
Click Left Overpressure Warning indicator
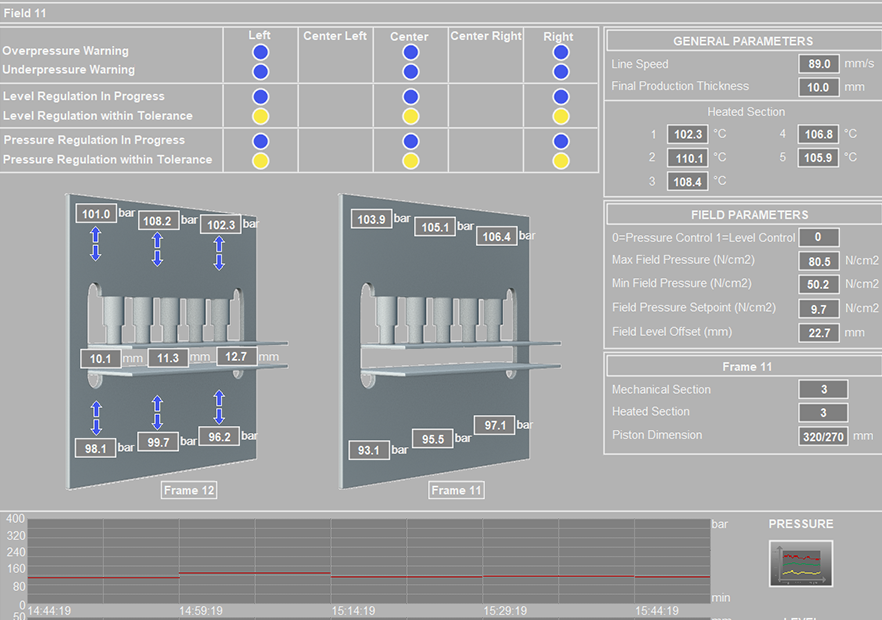(x=260, y=52)
